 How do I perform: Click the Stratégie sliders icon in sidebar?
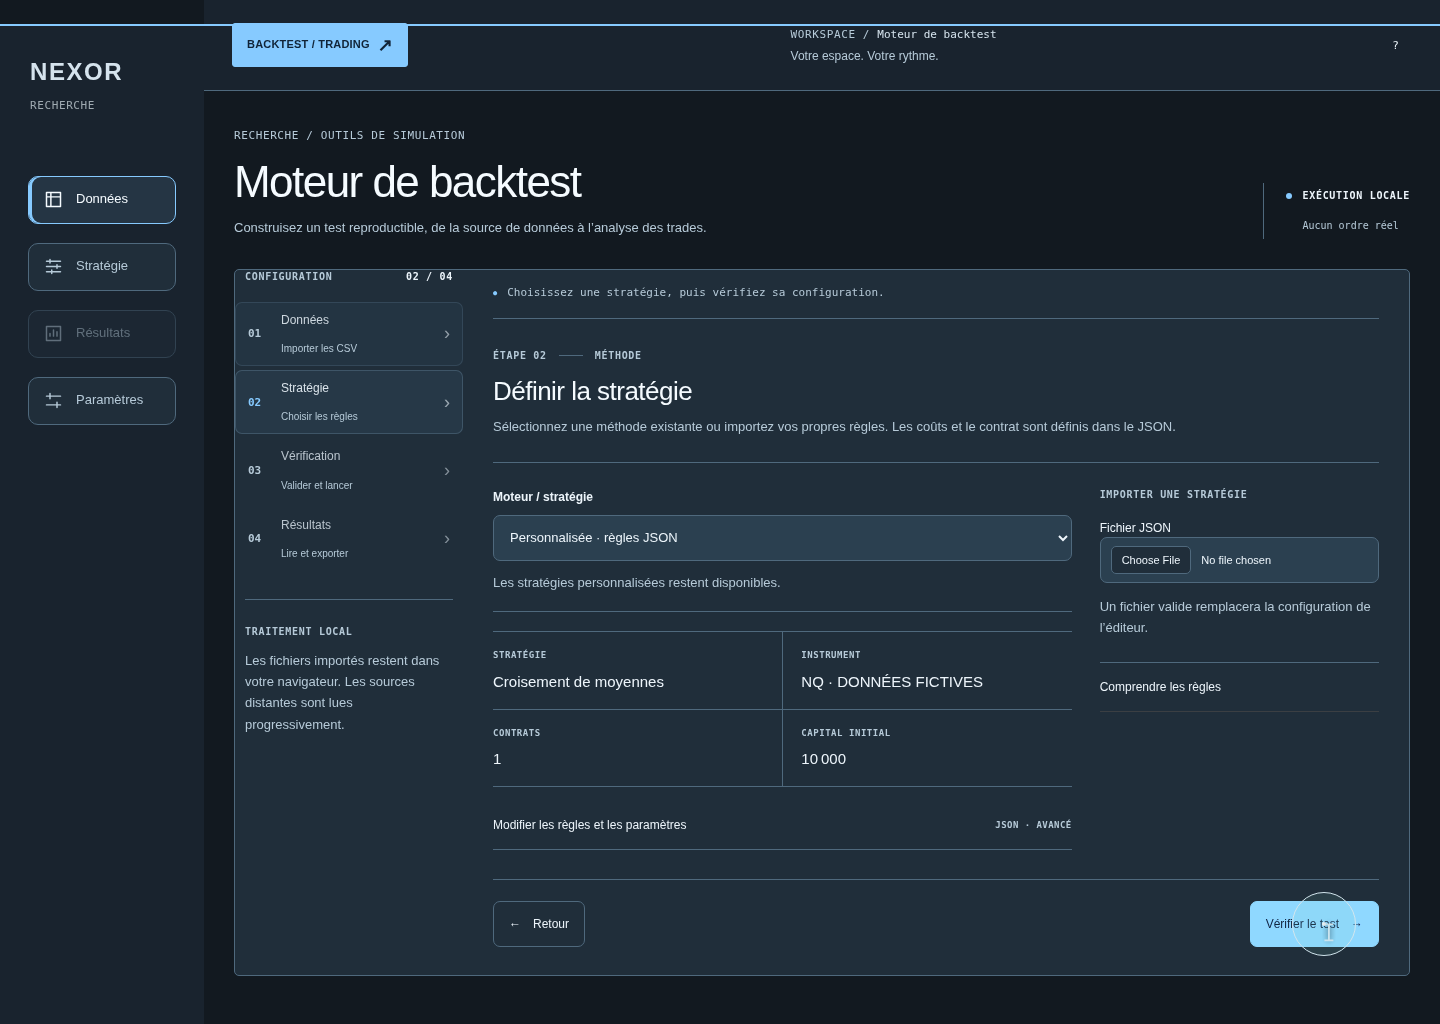(x=54, y=266)
